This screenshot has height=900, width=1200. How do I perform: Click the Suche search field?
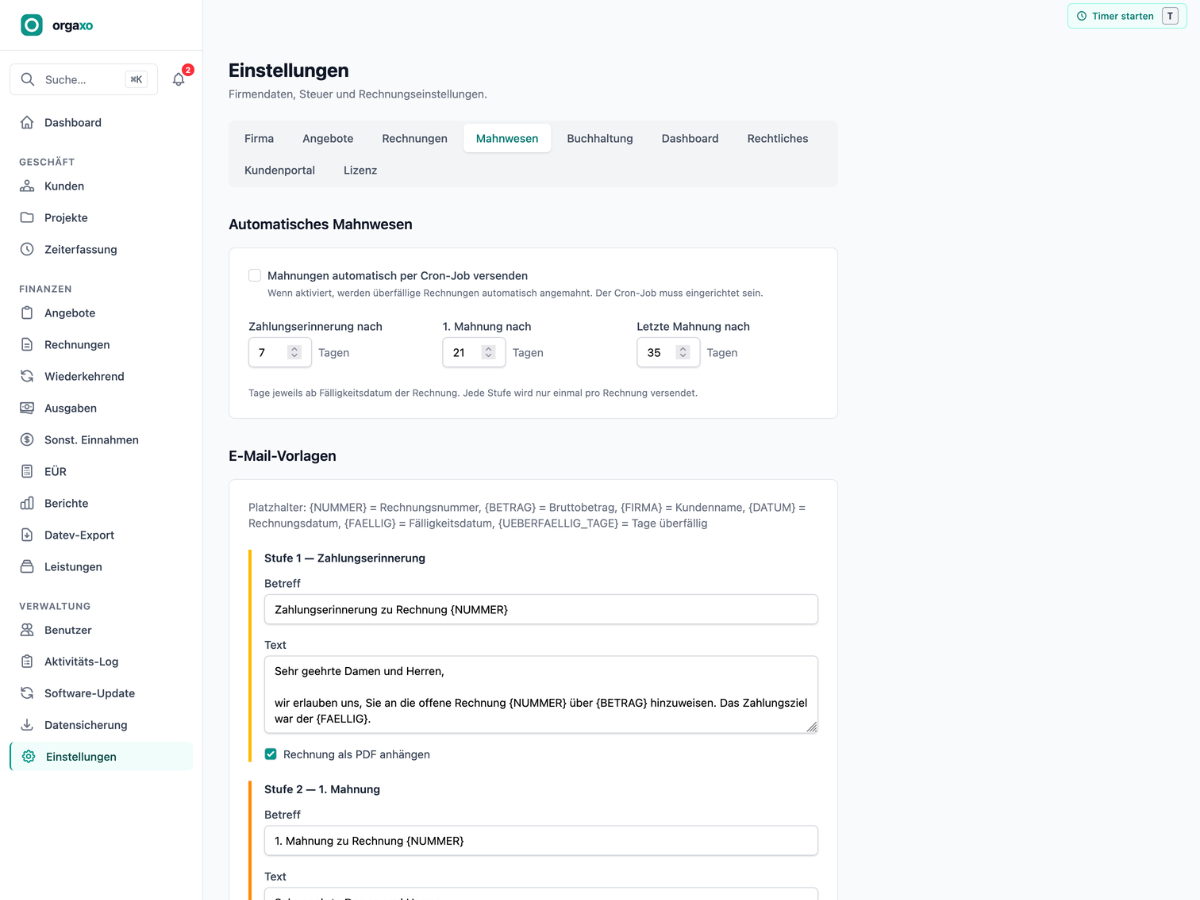coord(84,79)
